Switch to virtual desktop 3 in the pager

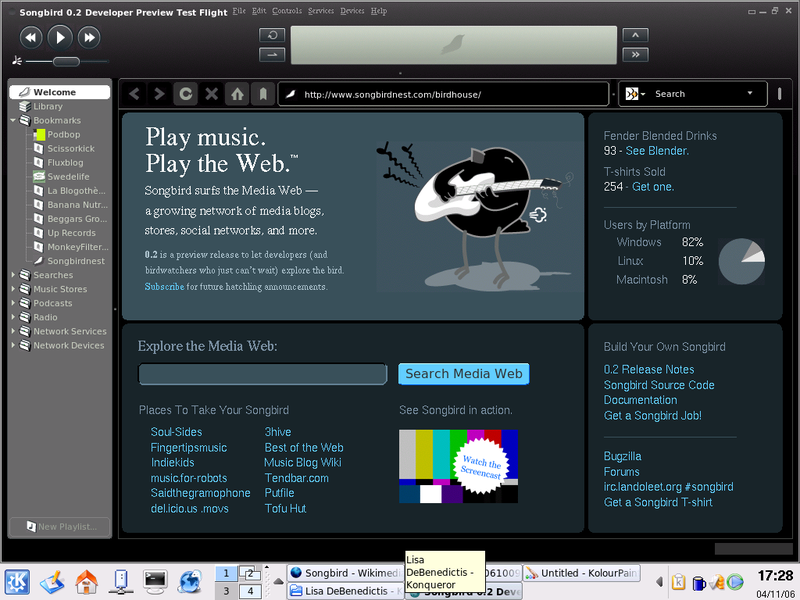tap(227, 591)
